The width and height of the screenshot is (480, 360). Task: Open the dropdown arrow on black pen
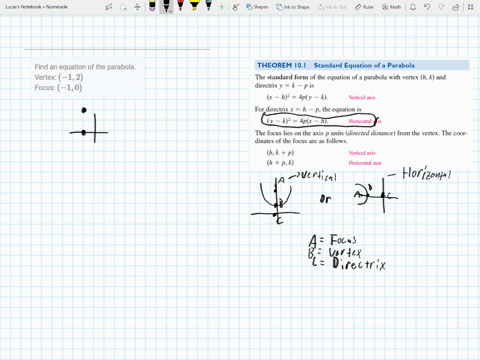170,11
